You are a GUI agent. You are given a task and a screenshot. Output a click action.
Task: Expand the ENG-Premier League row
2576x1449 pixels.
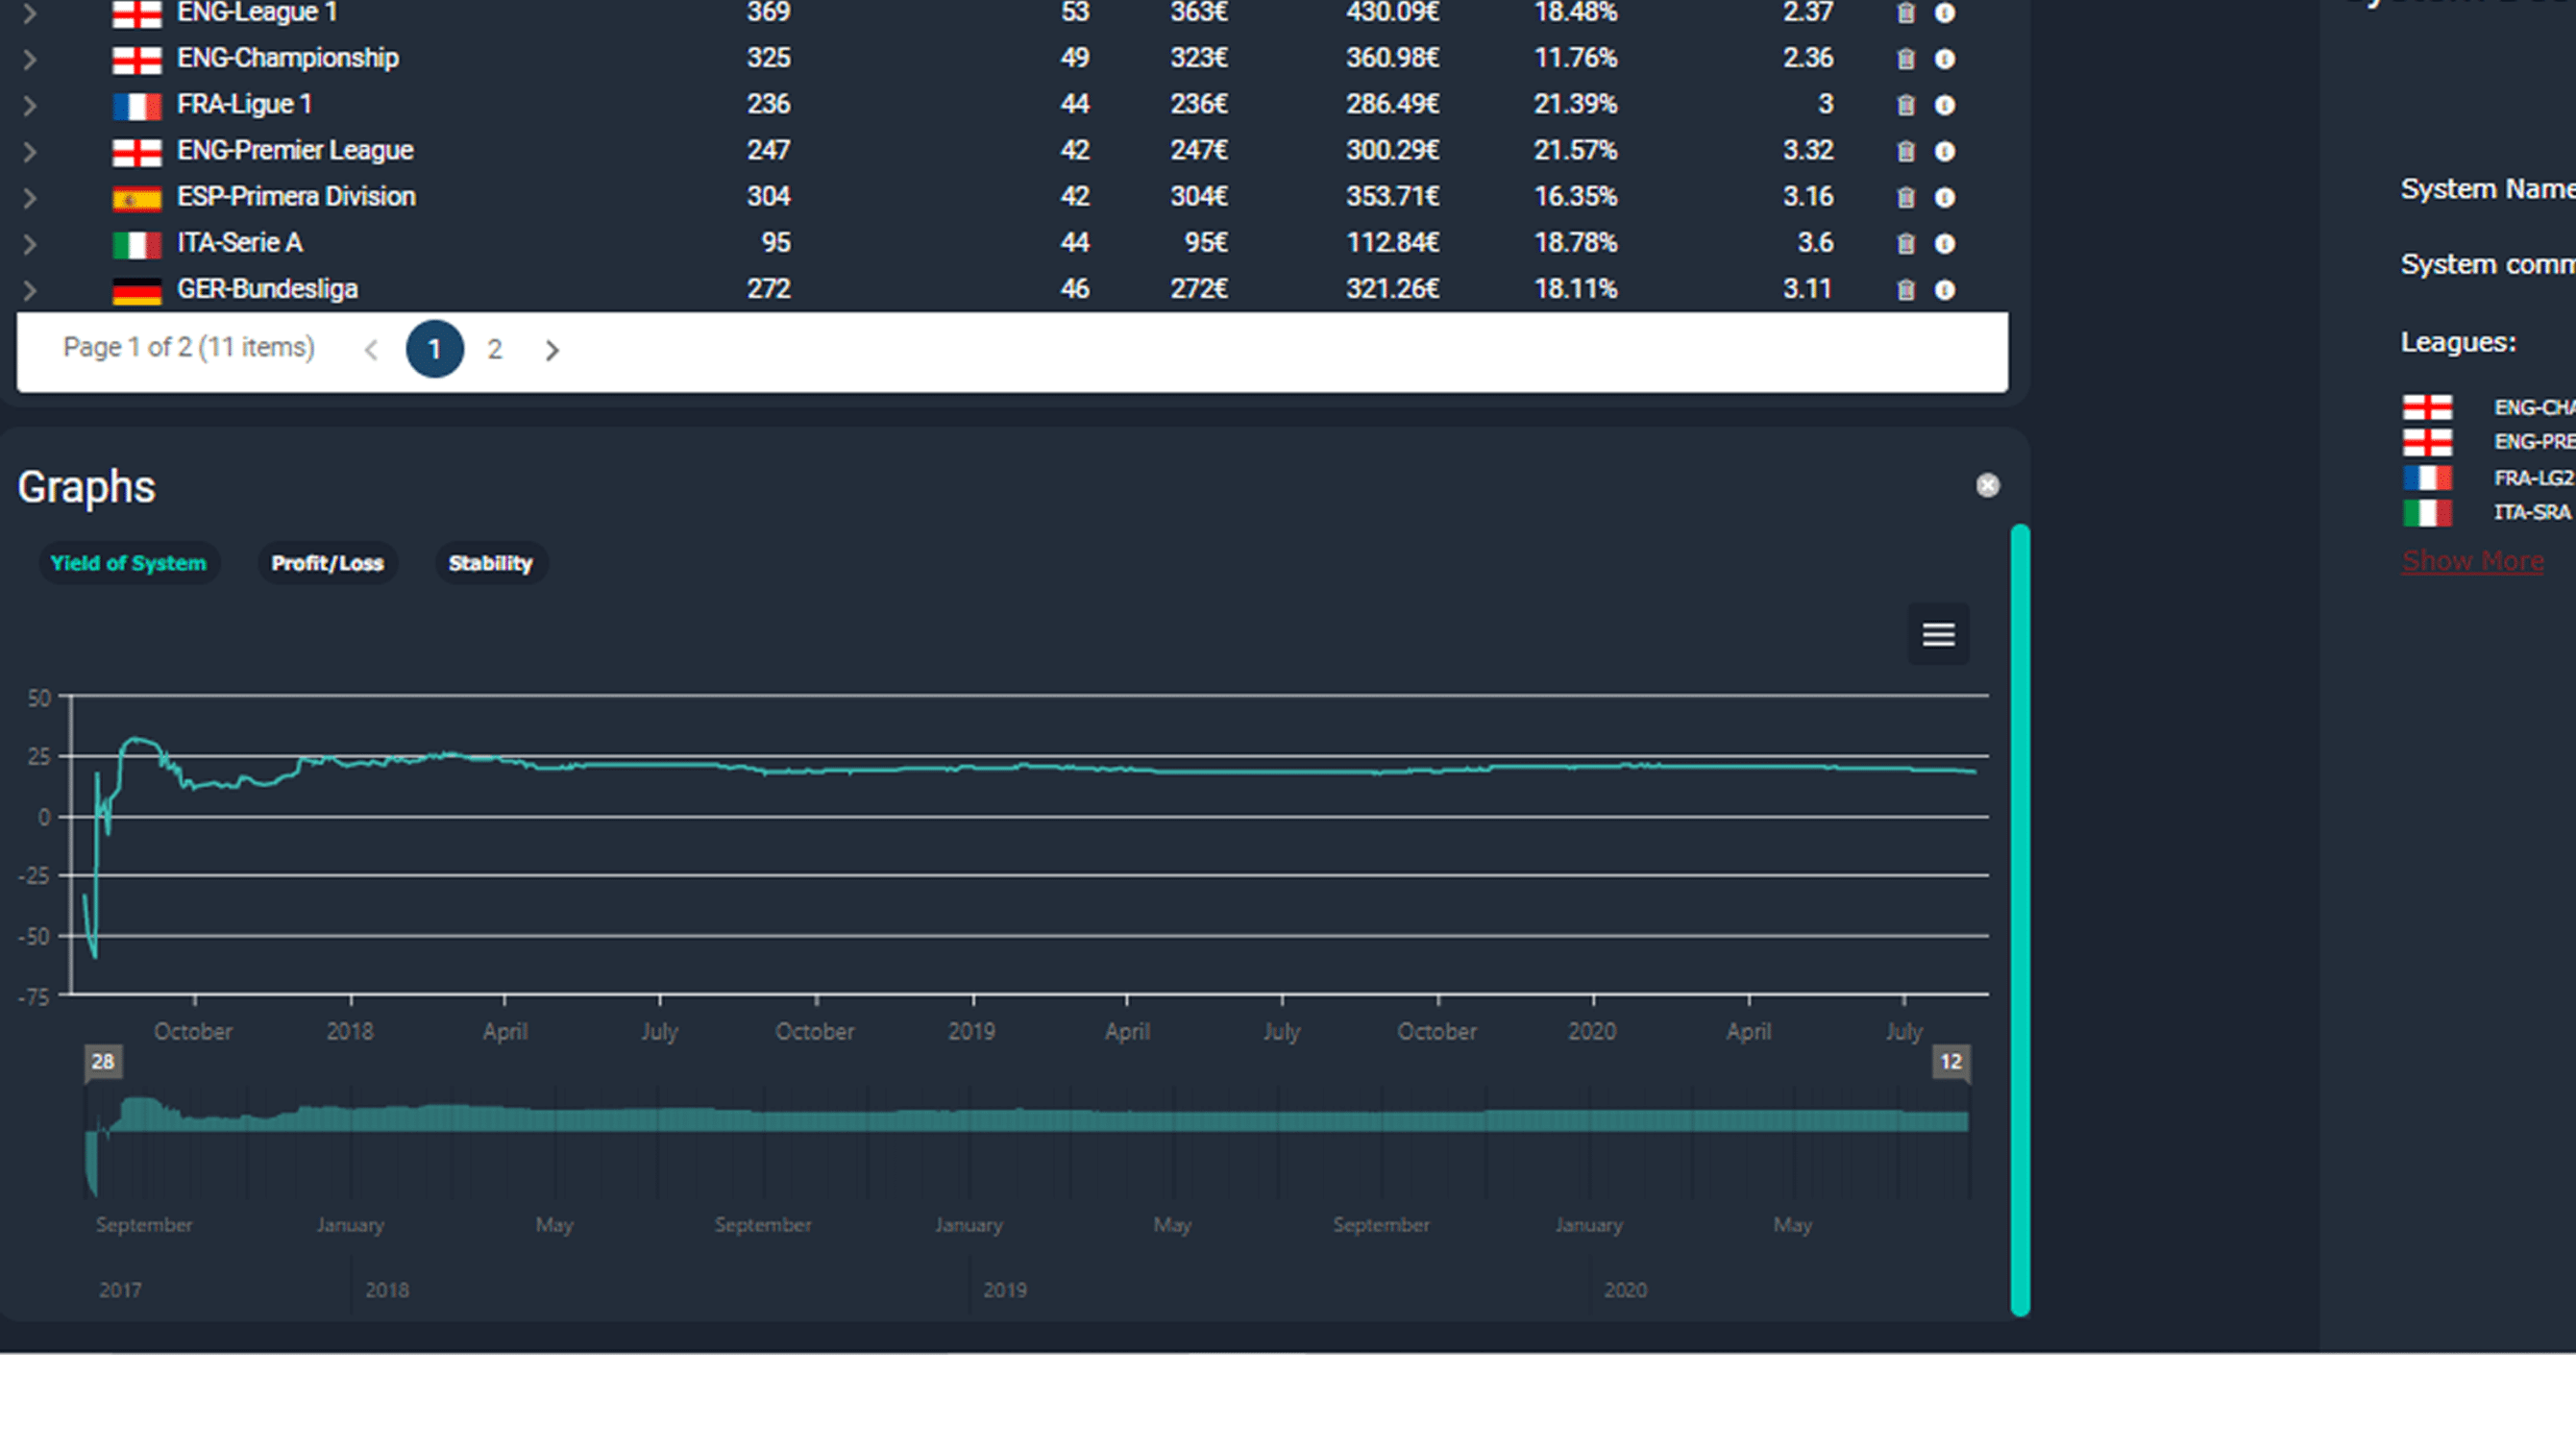click(x=30, y=150)
